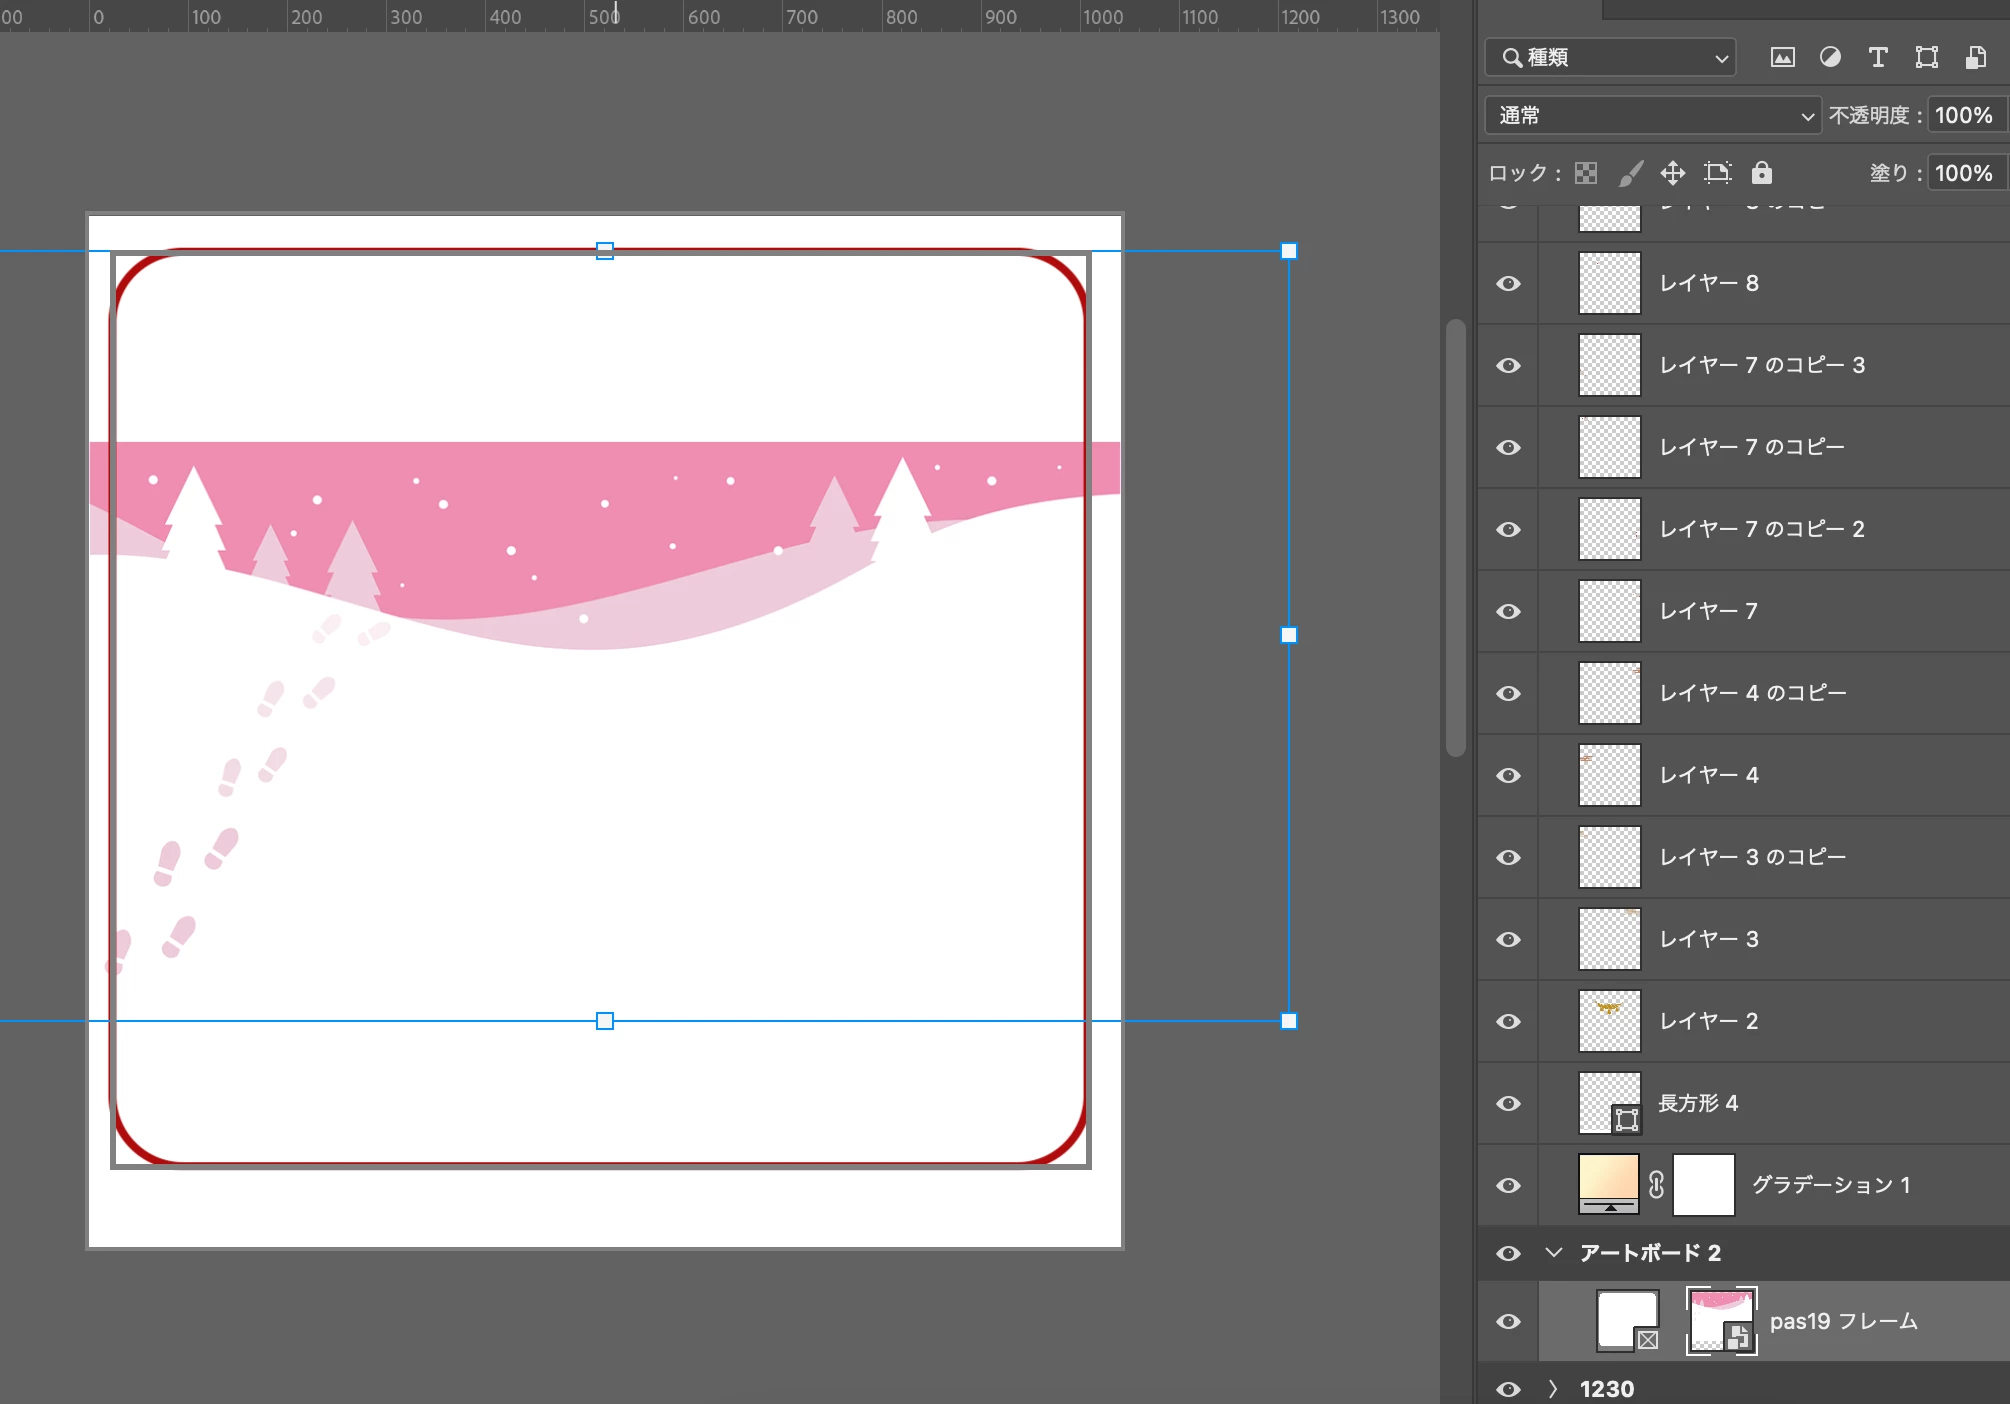The width and height of the screenshot is (2010, 1404).
Task: Click the smart object filter icon
Action: (x=1975, y=58)
